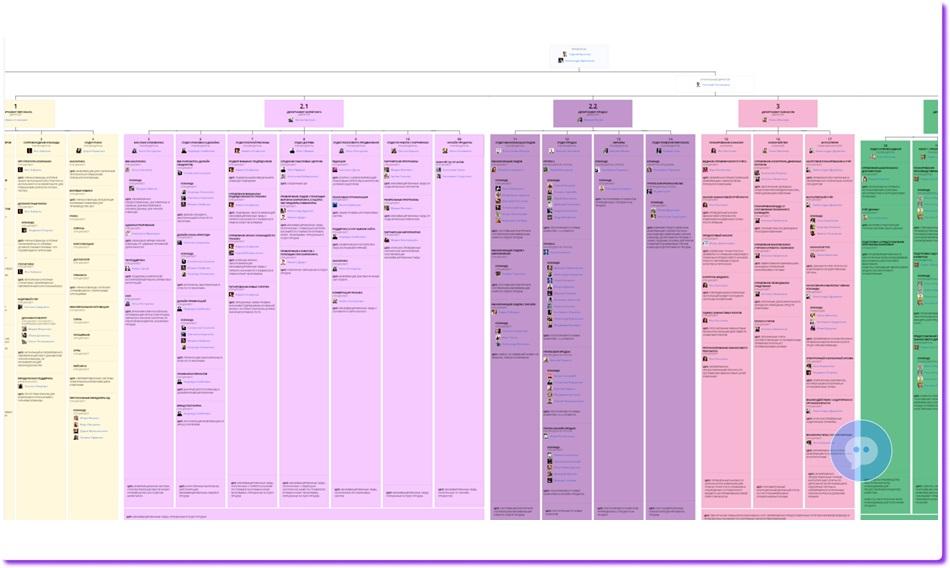The height and width of the screenshot is (568, 950).
Task: Click the department 3 head's avatar
Action: point(765,120)
